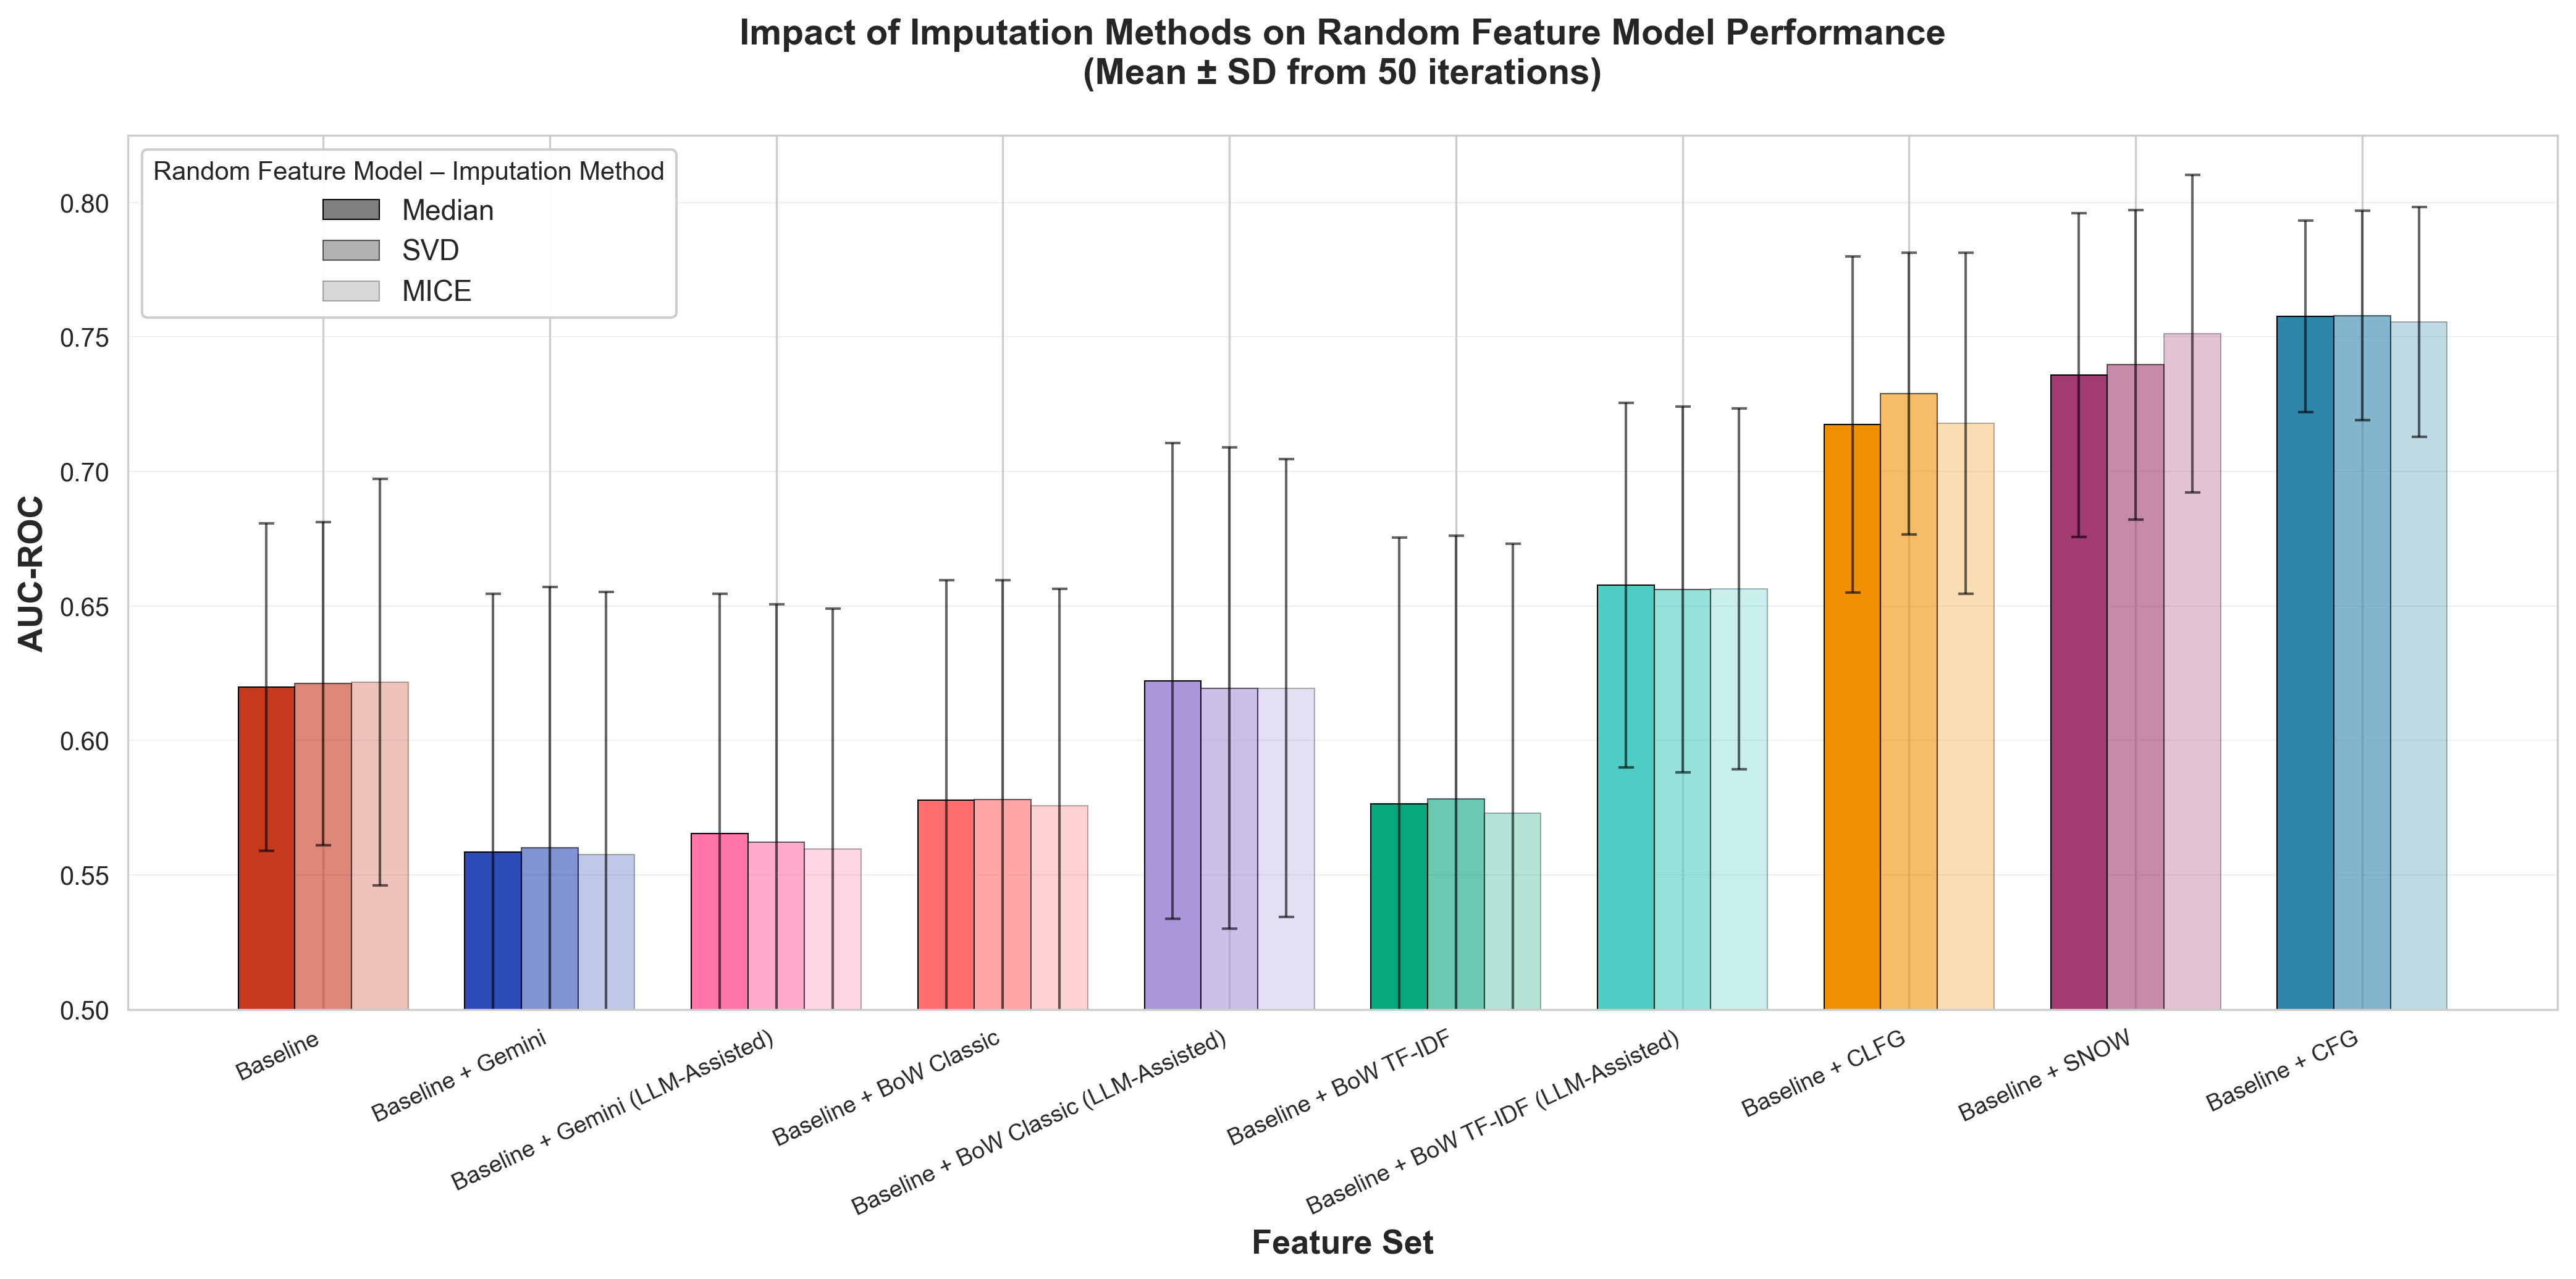Select the dark blue Baseline + Gemini Median bar

pos(492,930)
